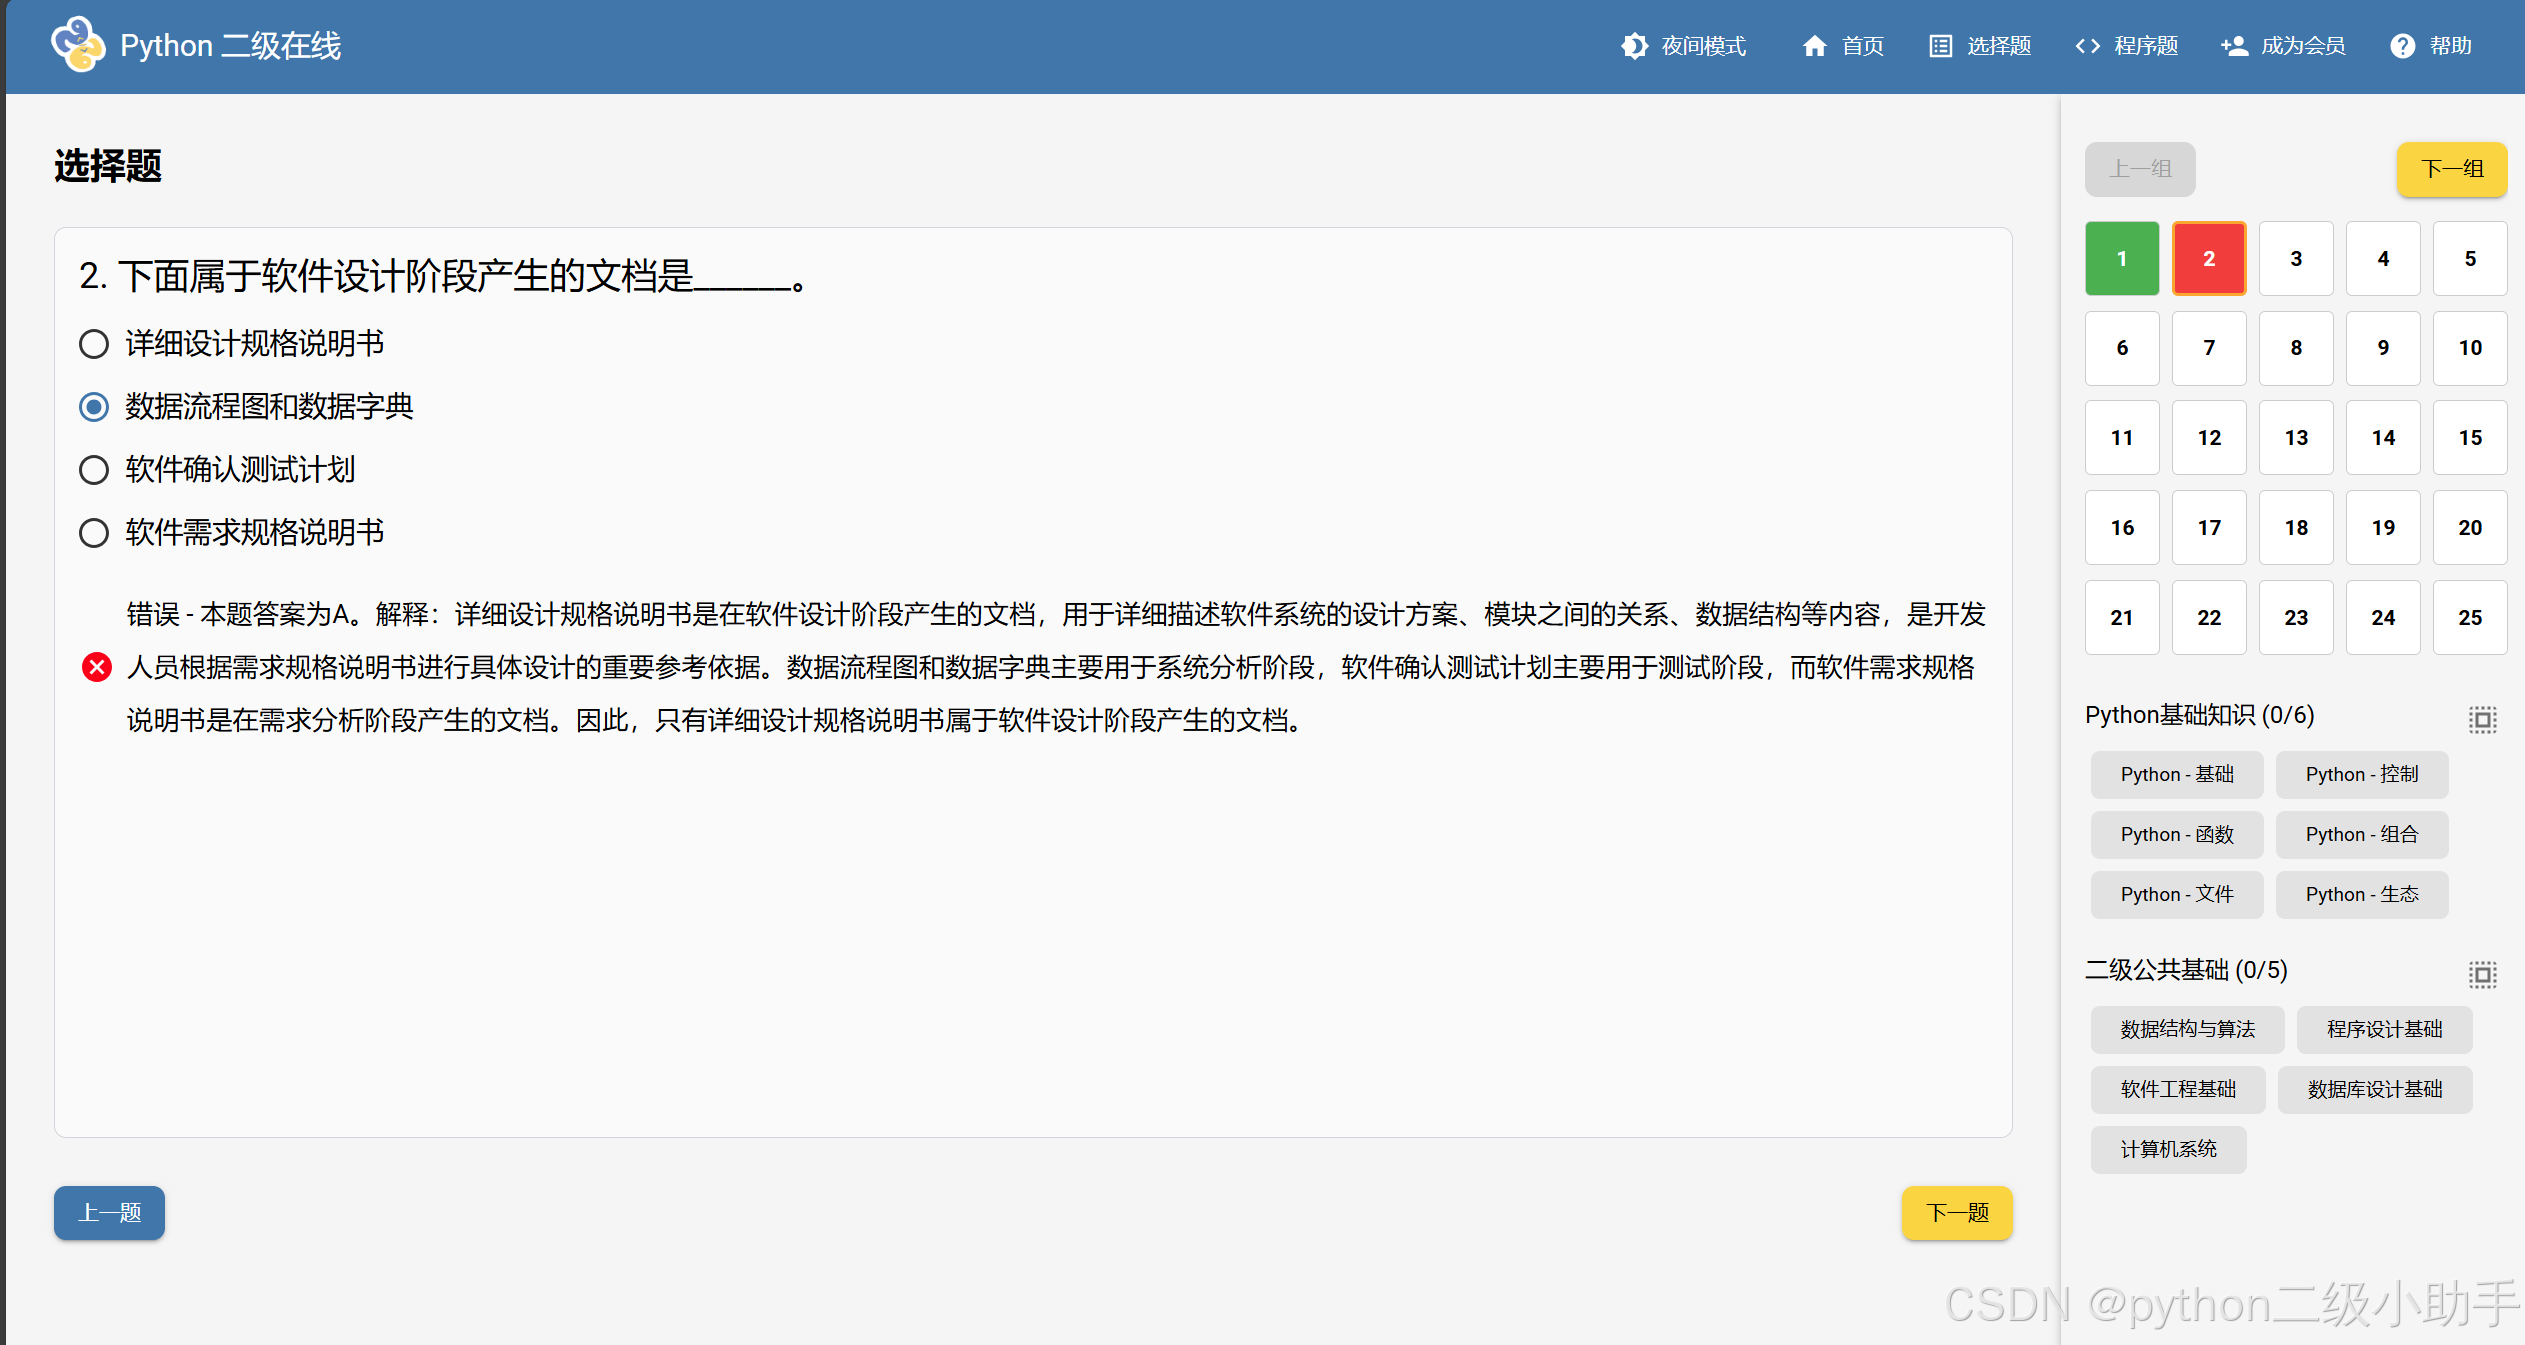Open 选择题 in the navigation bar
2525x1345 pixels.
click(x=1998, y=46)
